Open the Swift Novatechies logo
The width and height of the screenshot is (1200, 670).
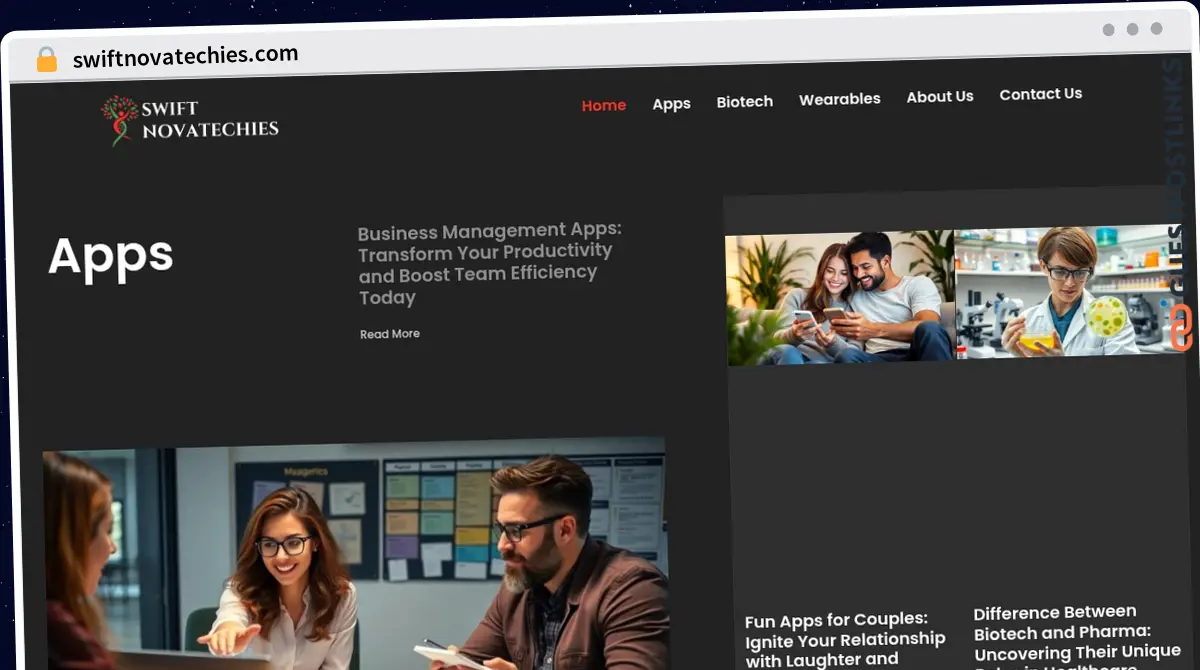pyautogui.click(x=190, y=120)
